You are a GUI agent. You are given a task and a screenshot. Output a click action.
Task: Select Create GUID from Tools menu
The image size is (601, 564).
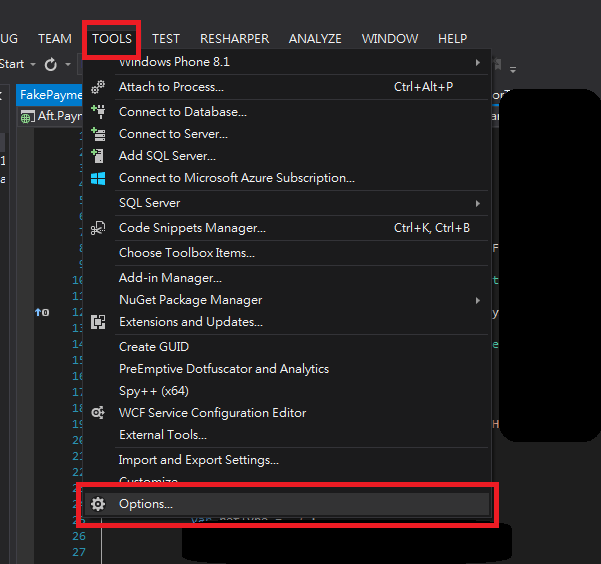click(x=153, y=347)
